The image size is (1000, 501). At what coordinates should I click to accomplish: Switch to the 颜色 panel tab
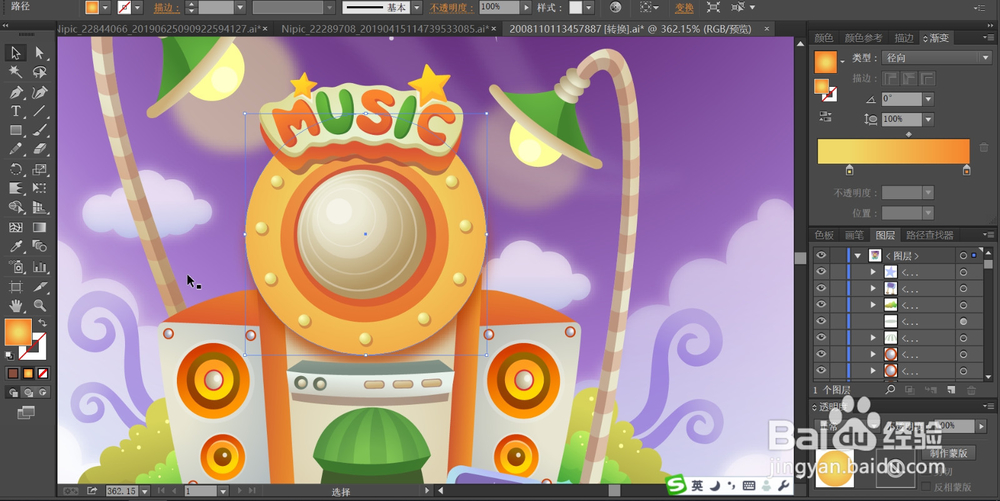824,38
